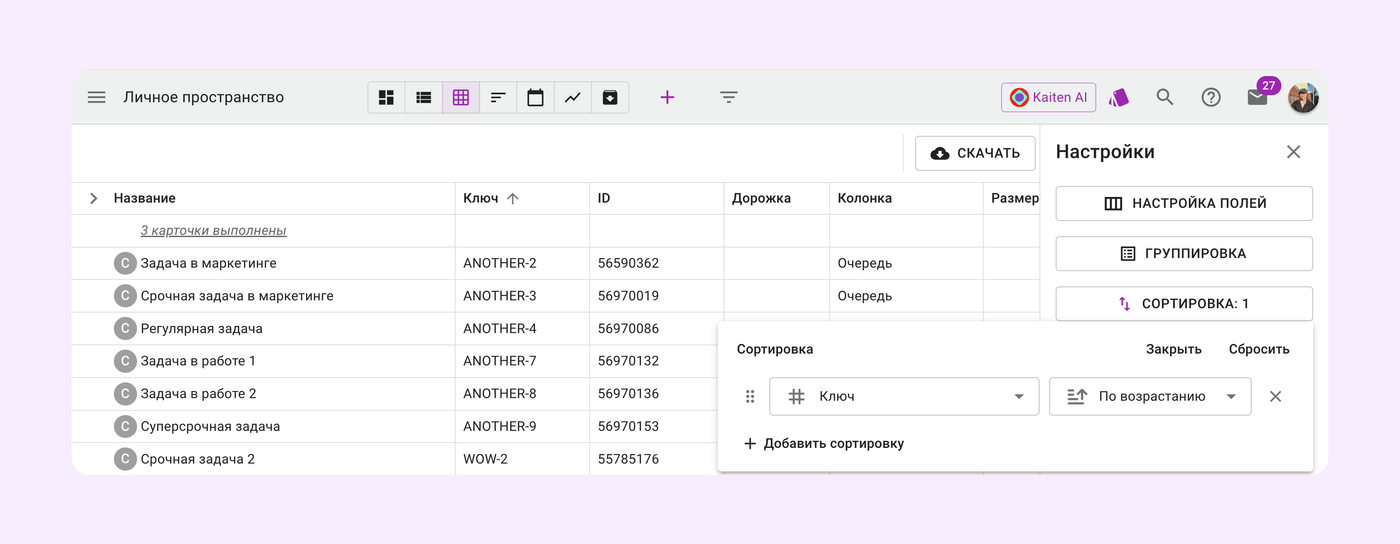Open the filter icon in toolbar
Screen dimensions: 1400x544
729,97
